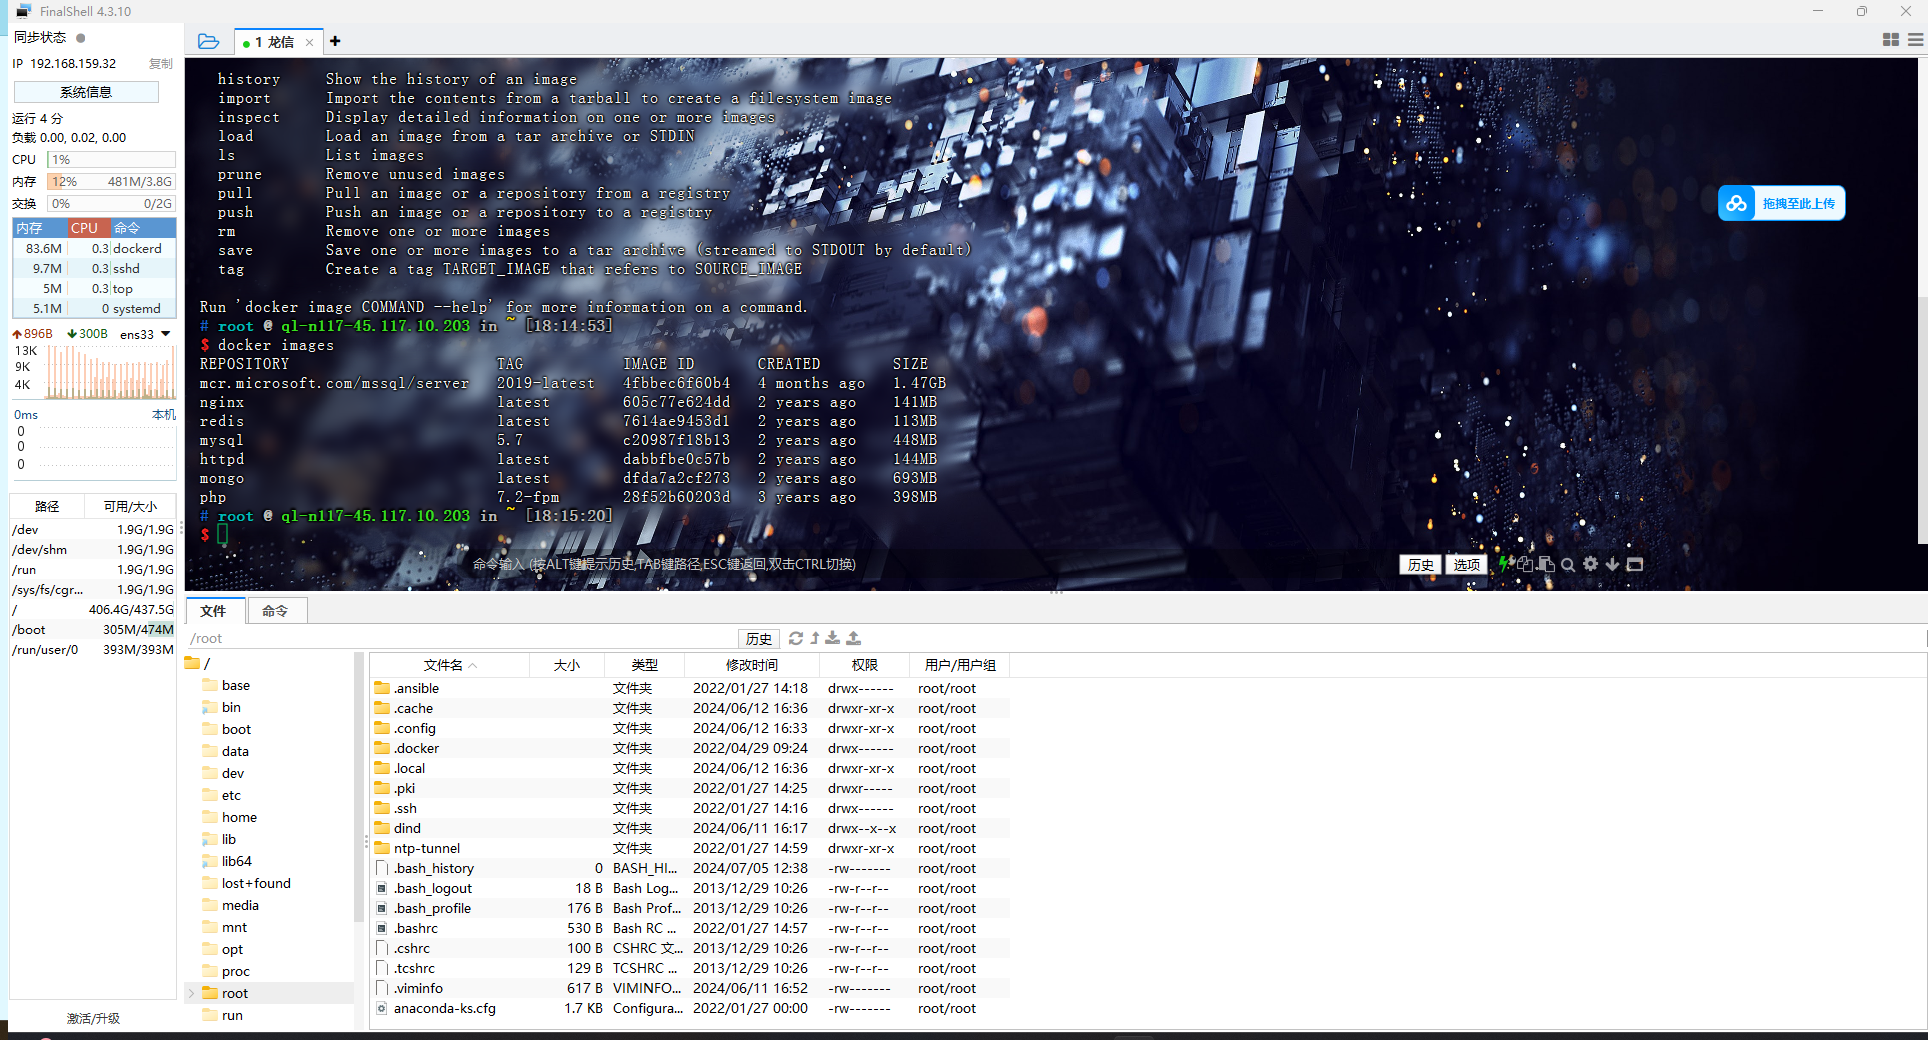Go up to parent directory icon
This screenshot has width=1928, height=1040.
[815, 638]
